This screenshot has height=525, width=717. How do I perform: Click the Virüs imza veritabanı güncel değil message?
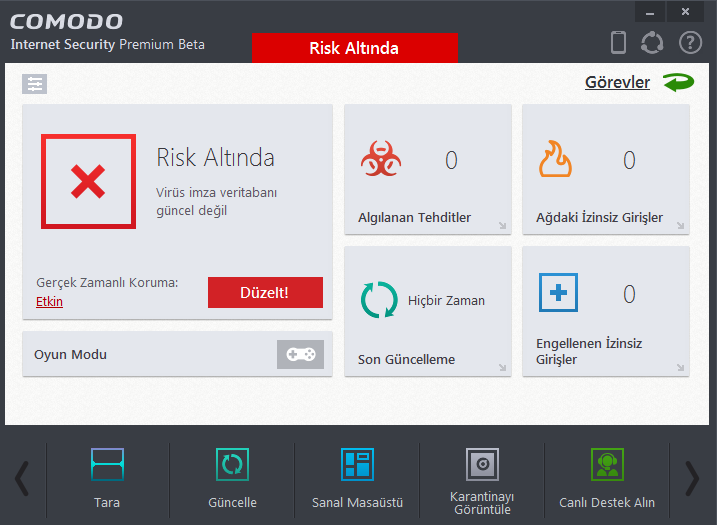pyautogui.click(x=216, y=202)
